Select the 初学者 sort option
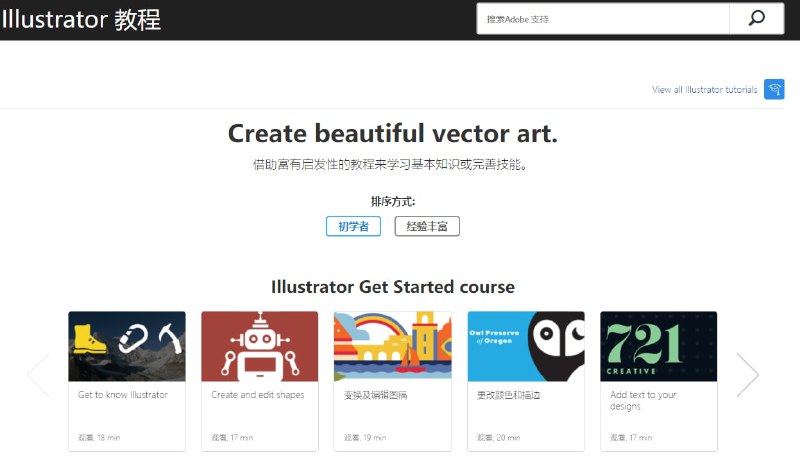Viewport: 800px width, 466px height. (353, 227)
